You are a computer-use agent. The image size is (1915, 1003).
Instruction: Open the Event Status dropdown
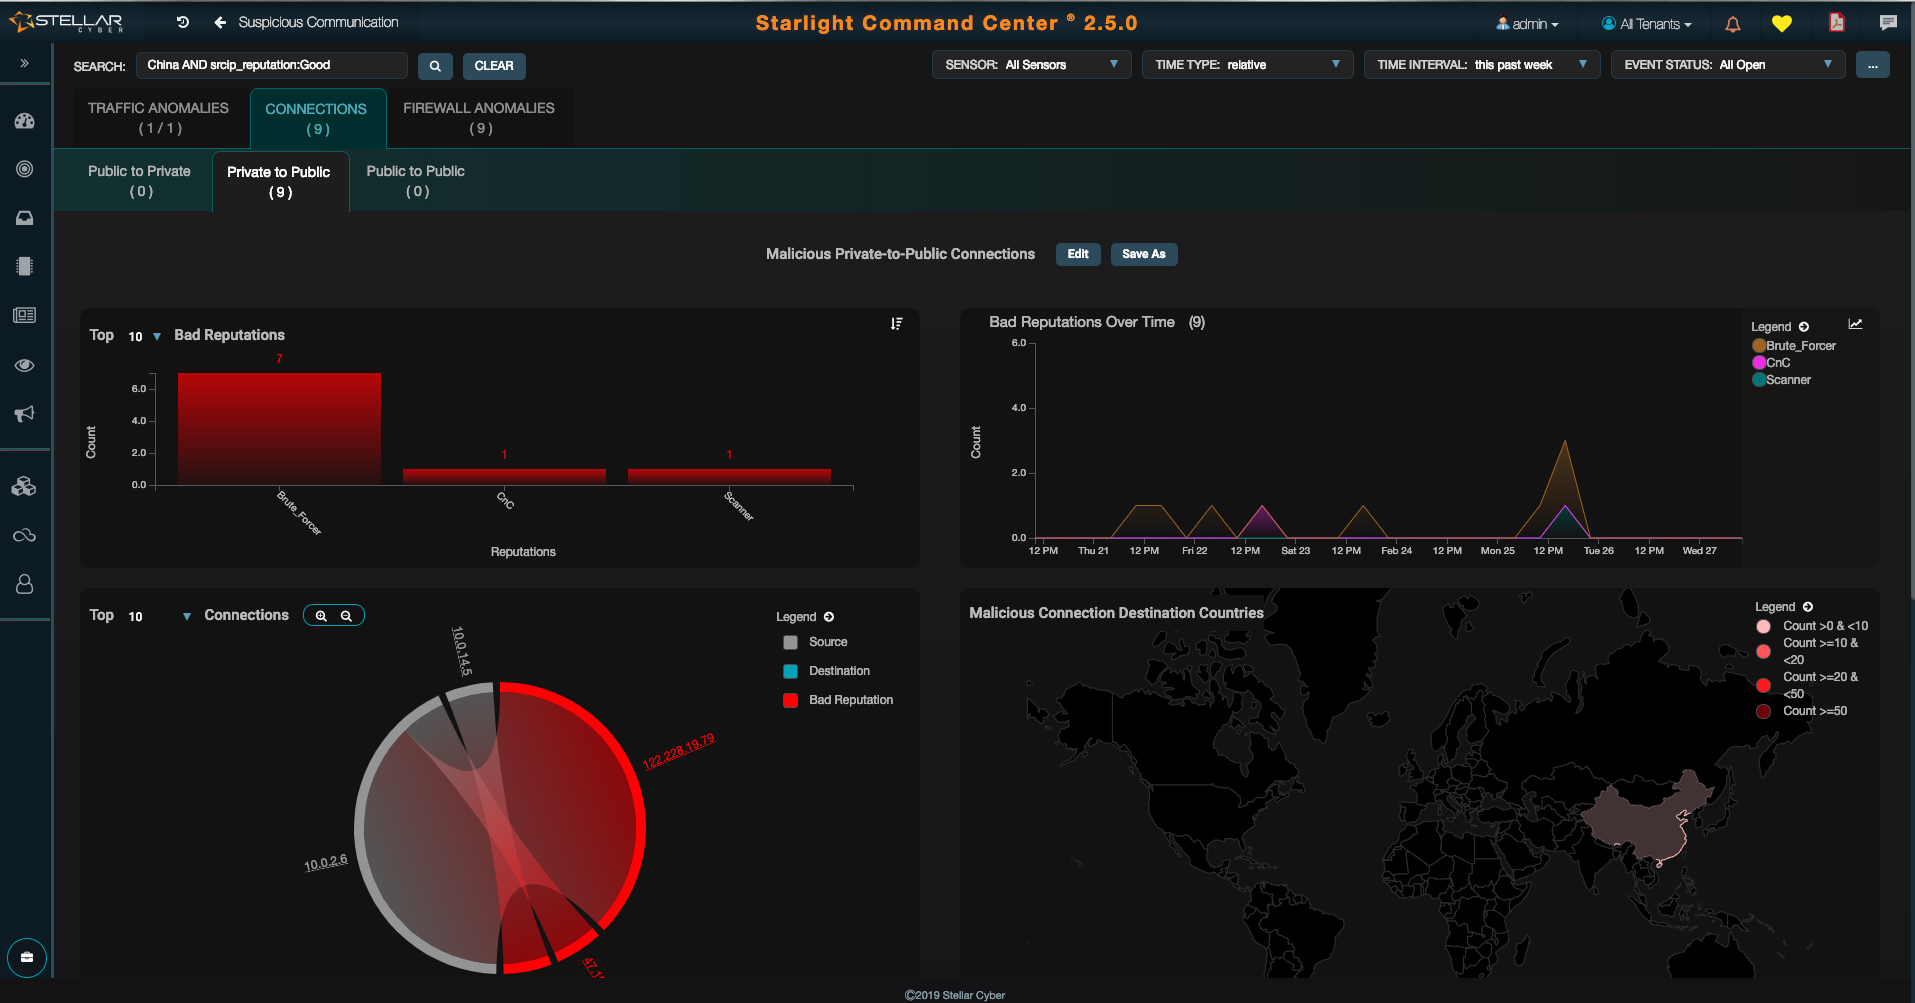(x=1728, y=65)
